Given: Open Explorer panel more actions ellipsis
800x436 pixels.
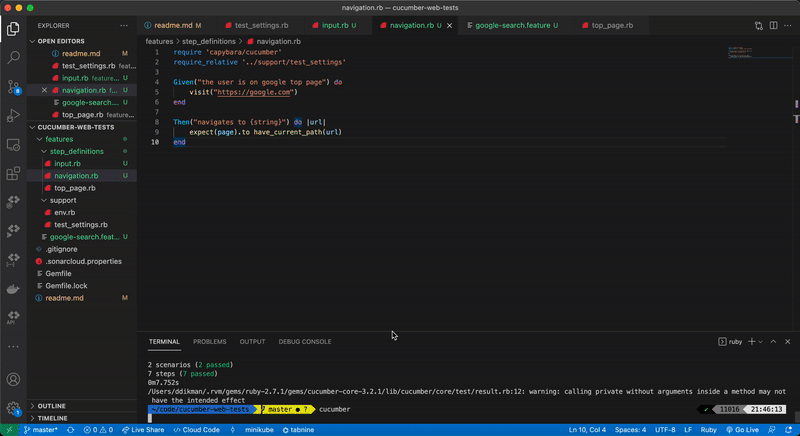Looking at the screenshot, I should tap(124, 25).
